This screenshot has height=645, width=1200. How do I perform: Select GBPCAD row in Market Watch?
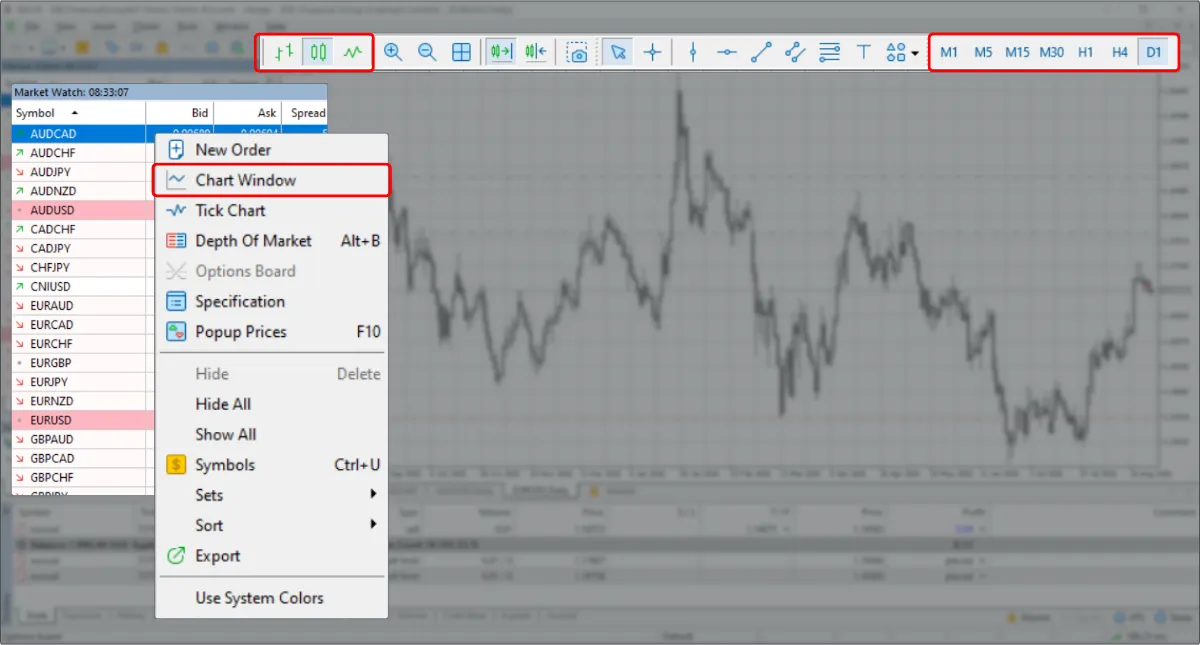pos(83,458)
